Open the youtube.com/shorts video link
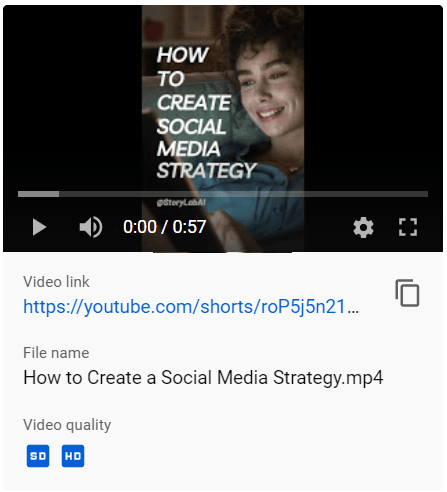Viewport: 447px width, 492px height. pyautogui.click(x=191, y=307)
